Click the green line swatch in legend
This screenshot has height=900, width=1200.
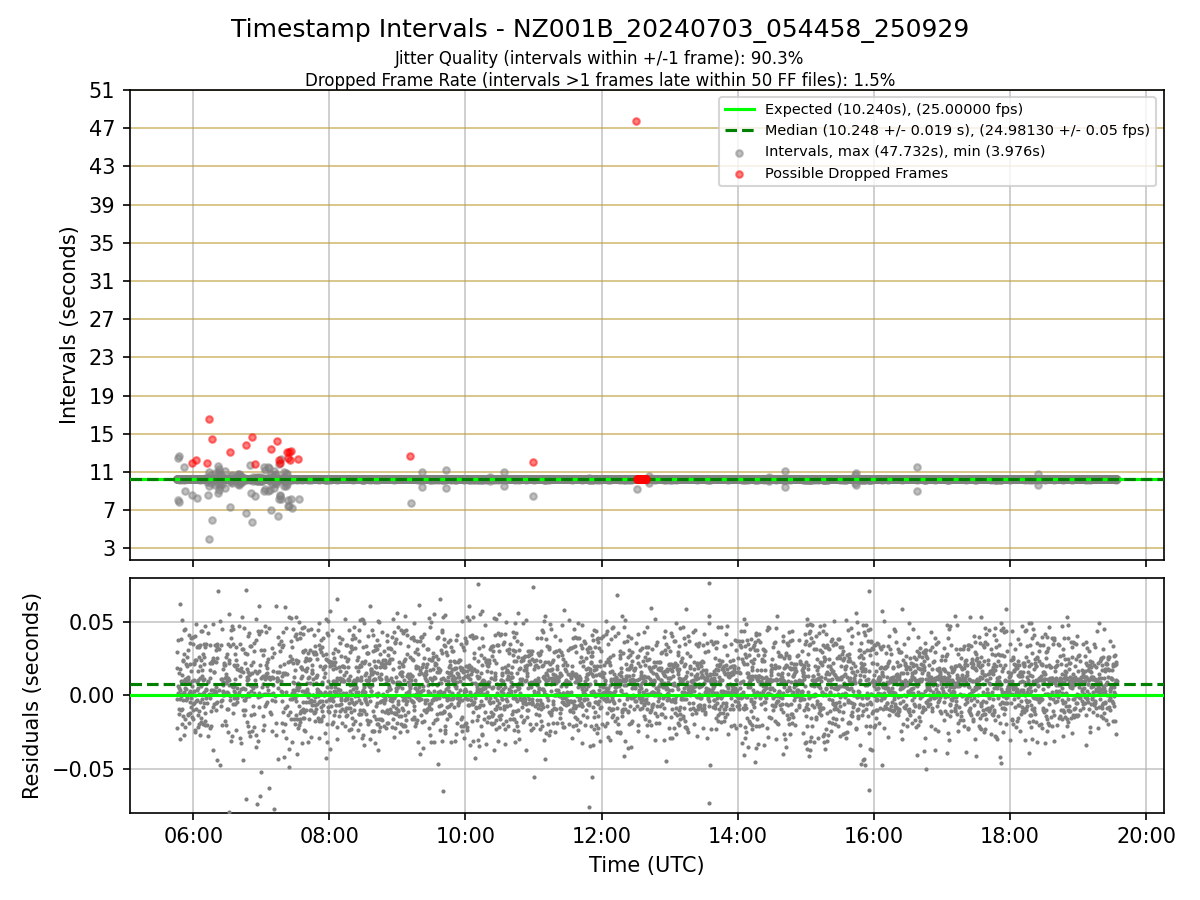738,109
